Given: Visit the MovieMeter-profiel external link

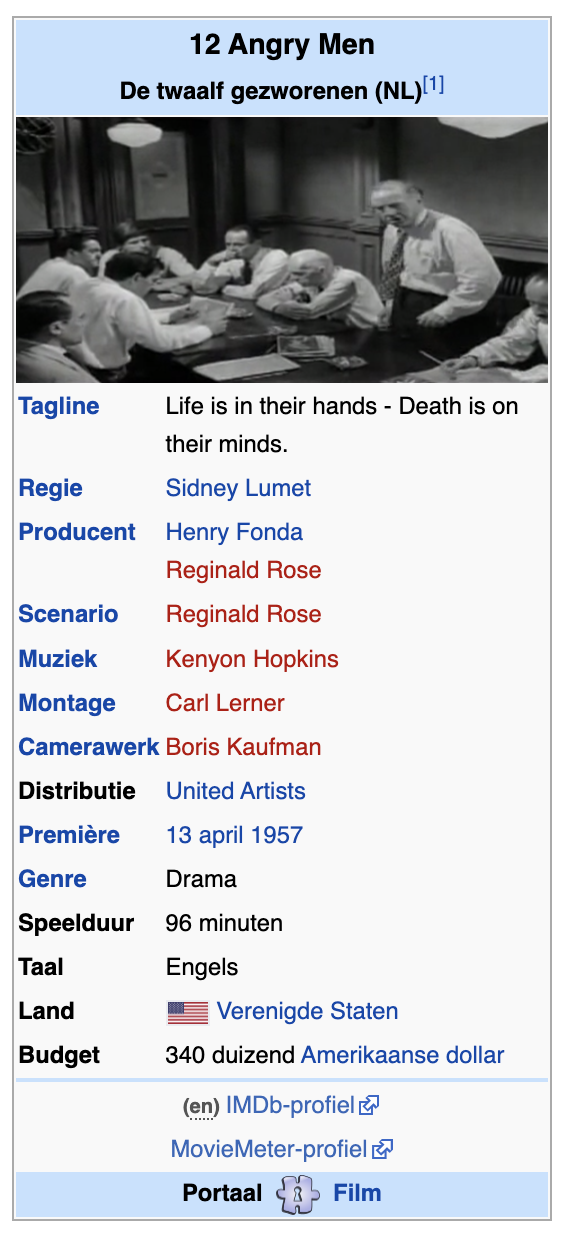Looking at the screenshot, I should (x=269, y=1150).
